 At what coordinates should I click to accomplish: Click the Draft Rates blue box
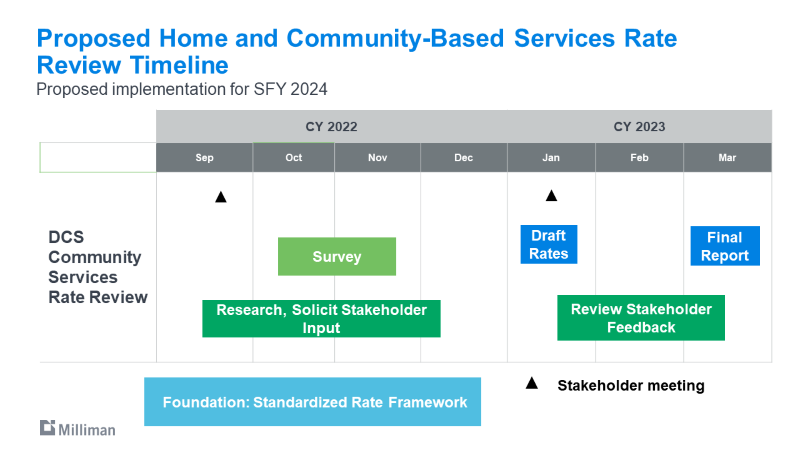click(548, 245)
